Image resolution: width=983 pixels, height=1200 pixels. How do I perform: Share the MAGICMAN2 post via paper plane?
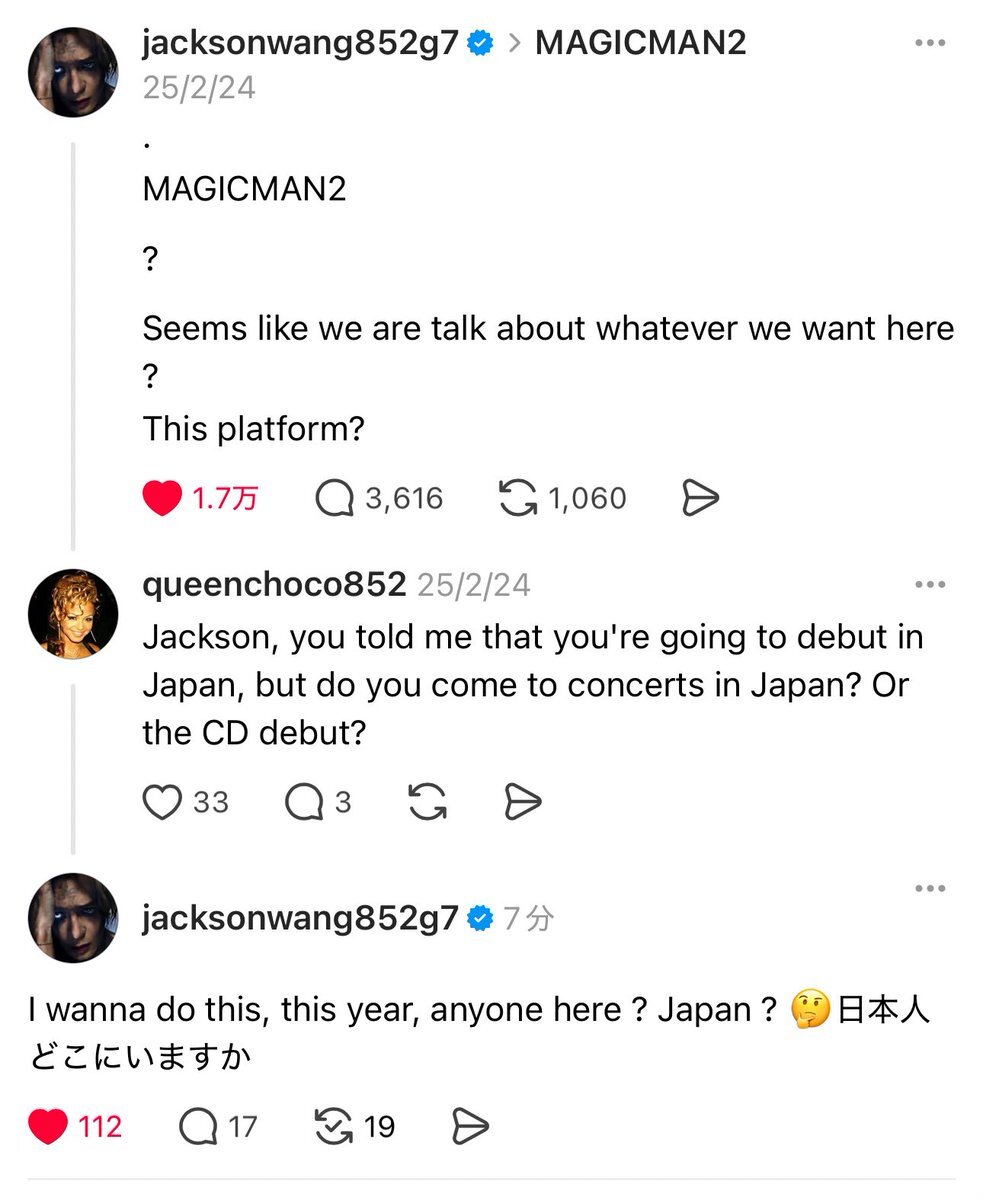(x=700, y=498)
